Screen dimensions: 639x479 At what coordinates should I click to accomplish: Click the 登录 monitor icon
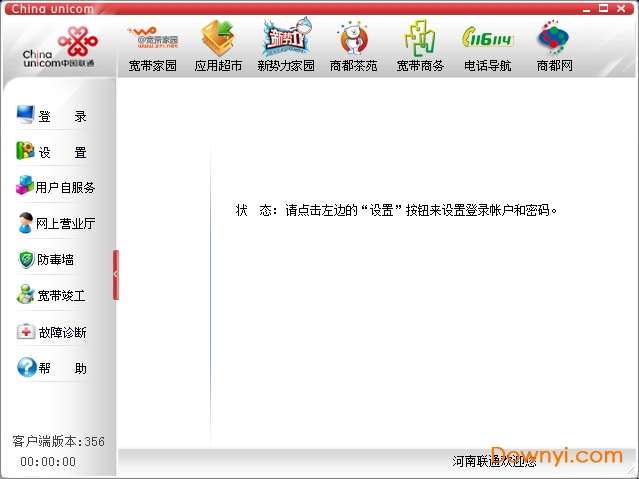click(25, 115)
